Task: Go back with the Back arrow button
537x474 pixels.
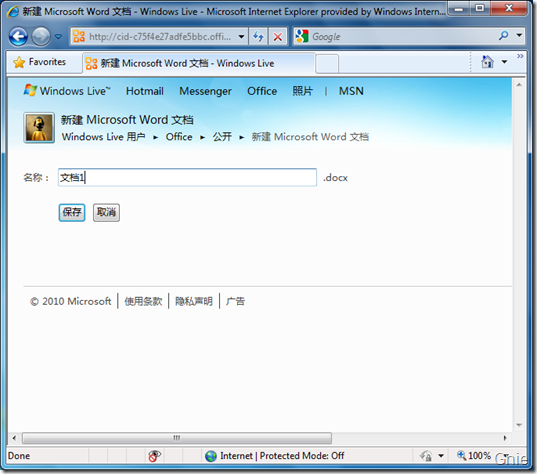Action: click(x=18, y=36)
